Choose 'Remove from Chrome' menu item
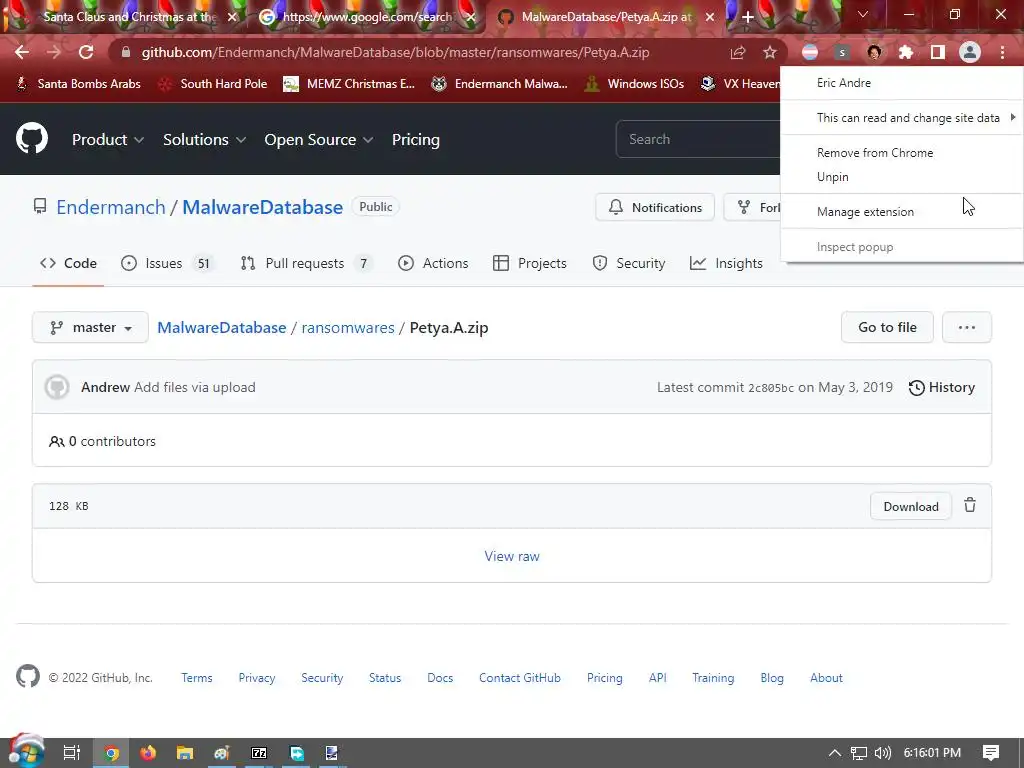Viewport: 1024px width, 768px height. 902,153
